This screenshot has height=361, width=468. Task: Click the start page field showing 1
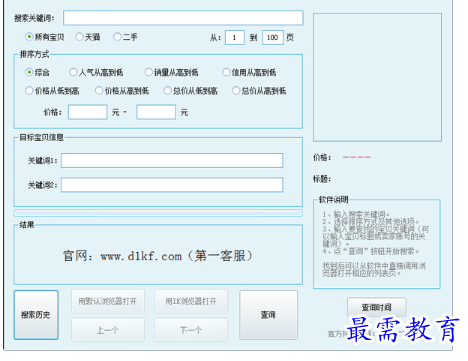[235, 37]
